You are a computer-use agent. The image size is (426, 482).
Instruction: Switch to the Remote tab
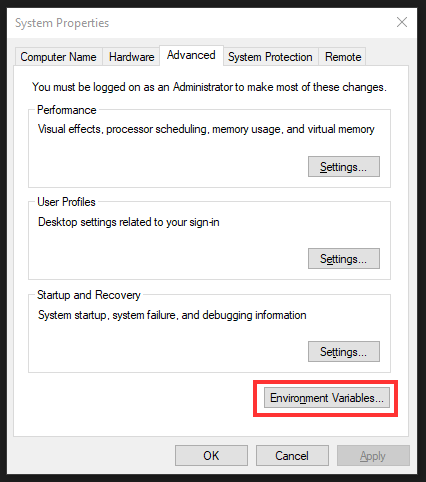coord(343,57)
